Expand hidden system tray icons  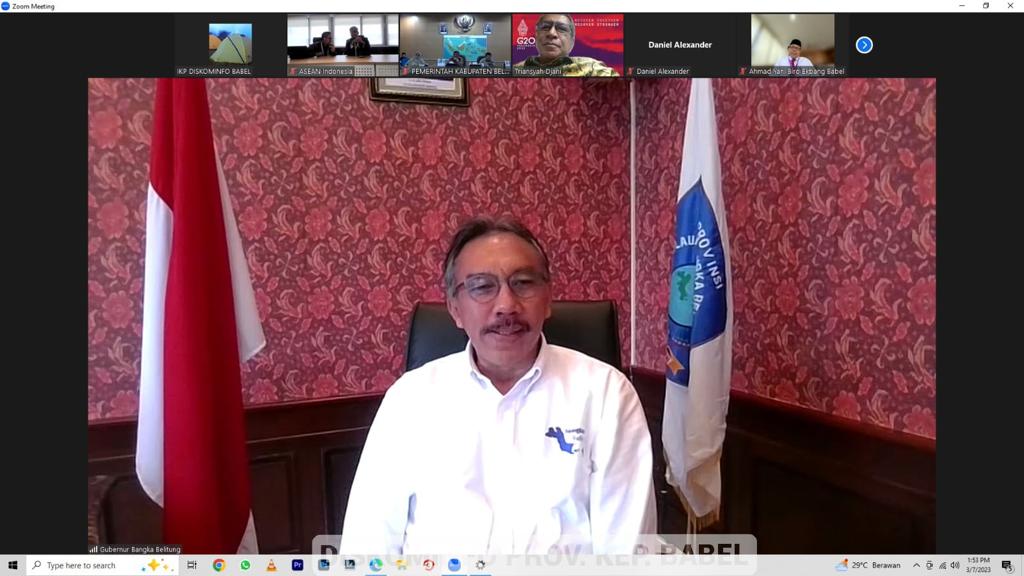[916, 565]
